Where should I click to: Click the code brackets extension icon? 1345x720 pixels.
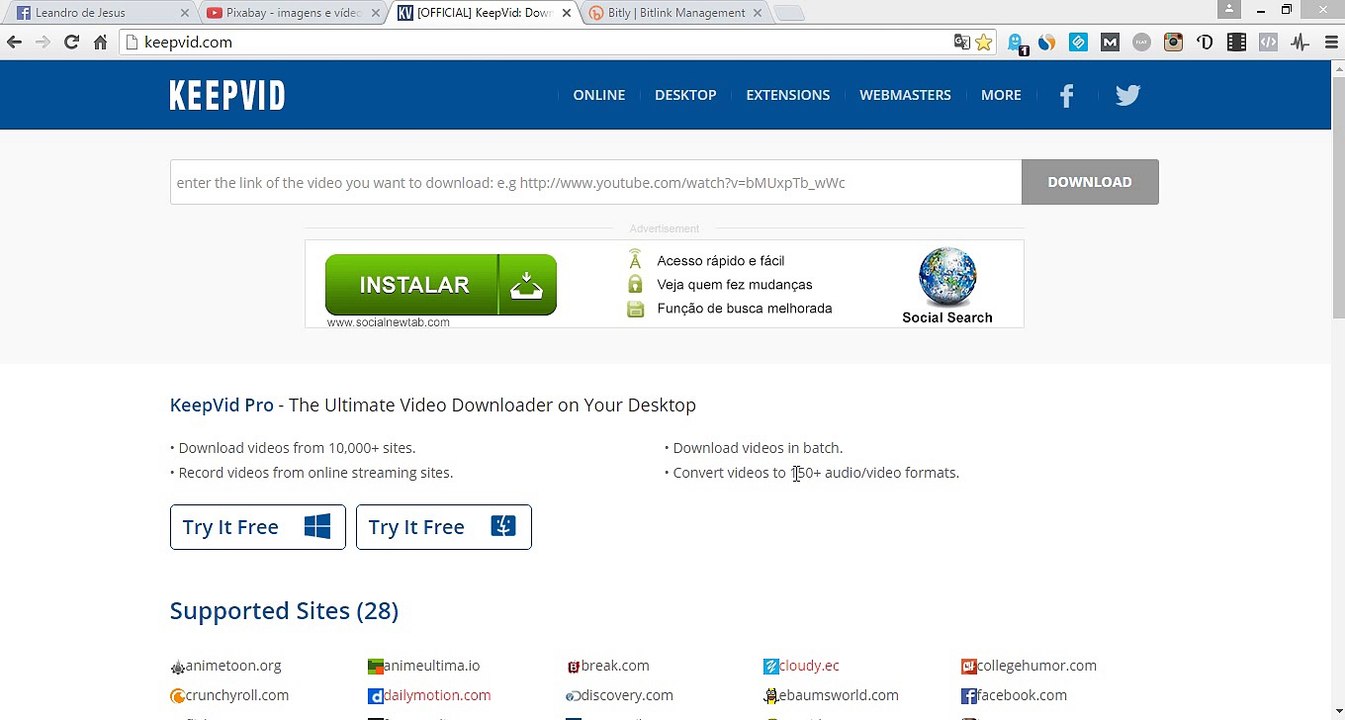1268,42
